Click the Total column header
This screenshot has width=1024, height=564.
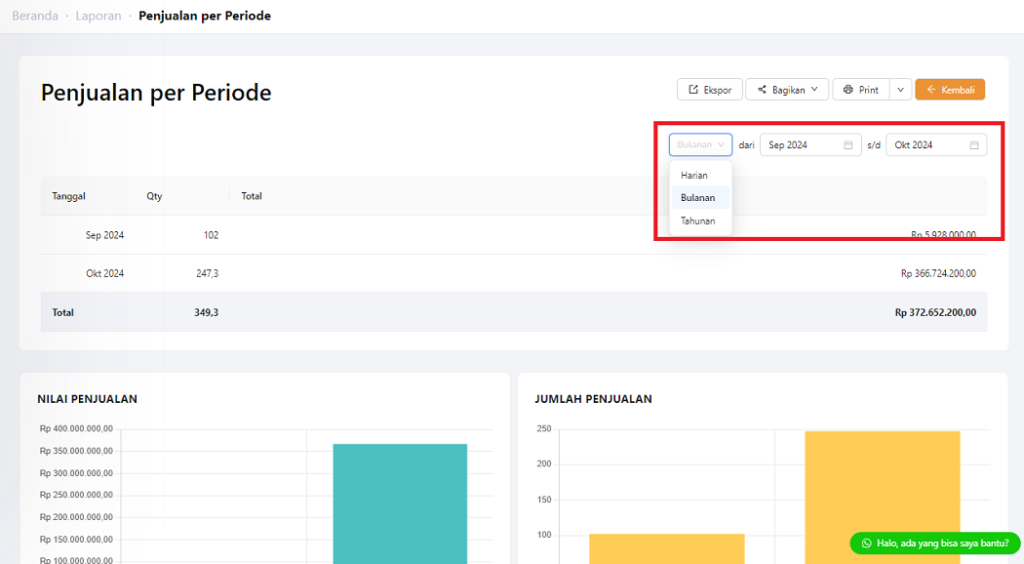(251, 196)
